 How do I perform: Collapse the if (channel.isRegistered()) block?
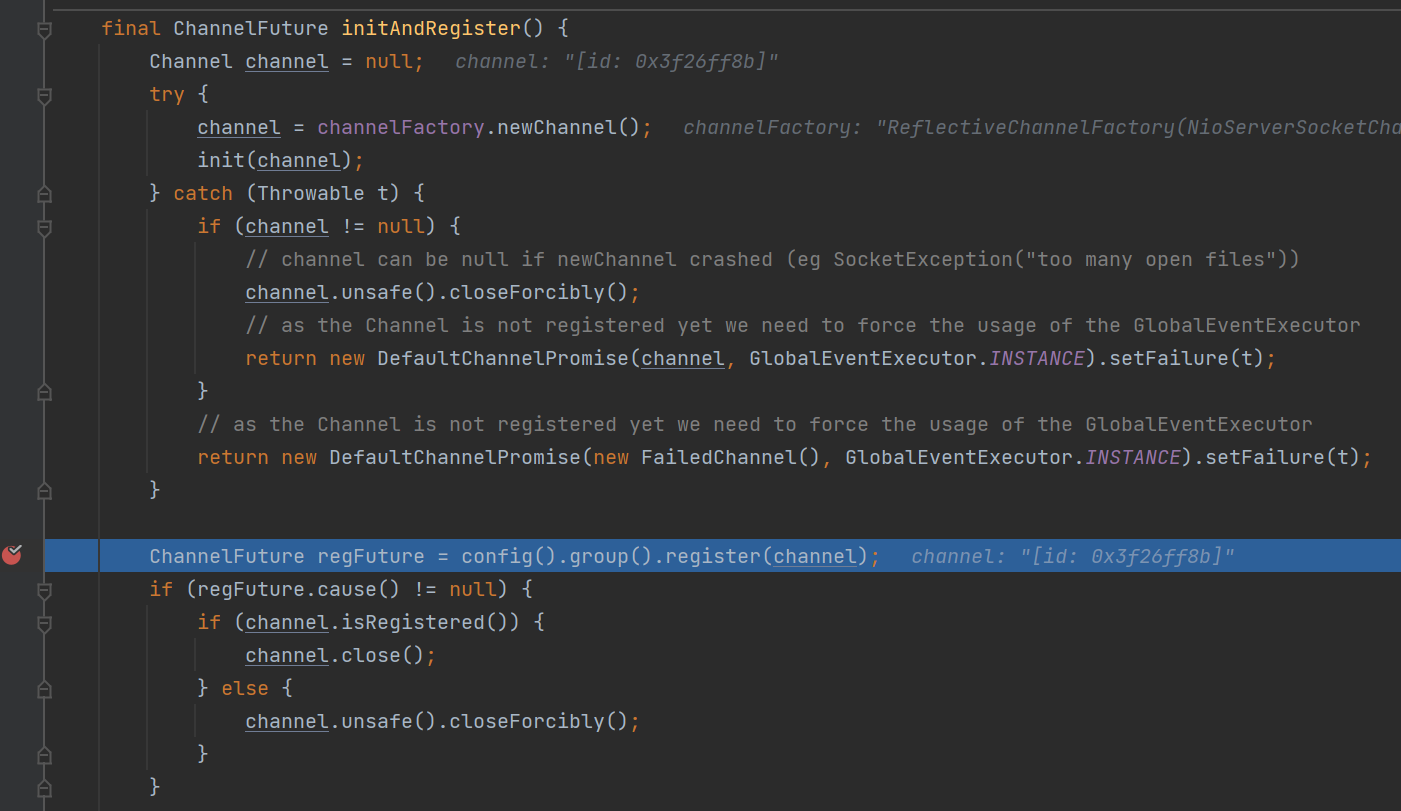tap(44, 624)
